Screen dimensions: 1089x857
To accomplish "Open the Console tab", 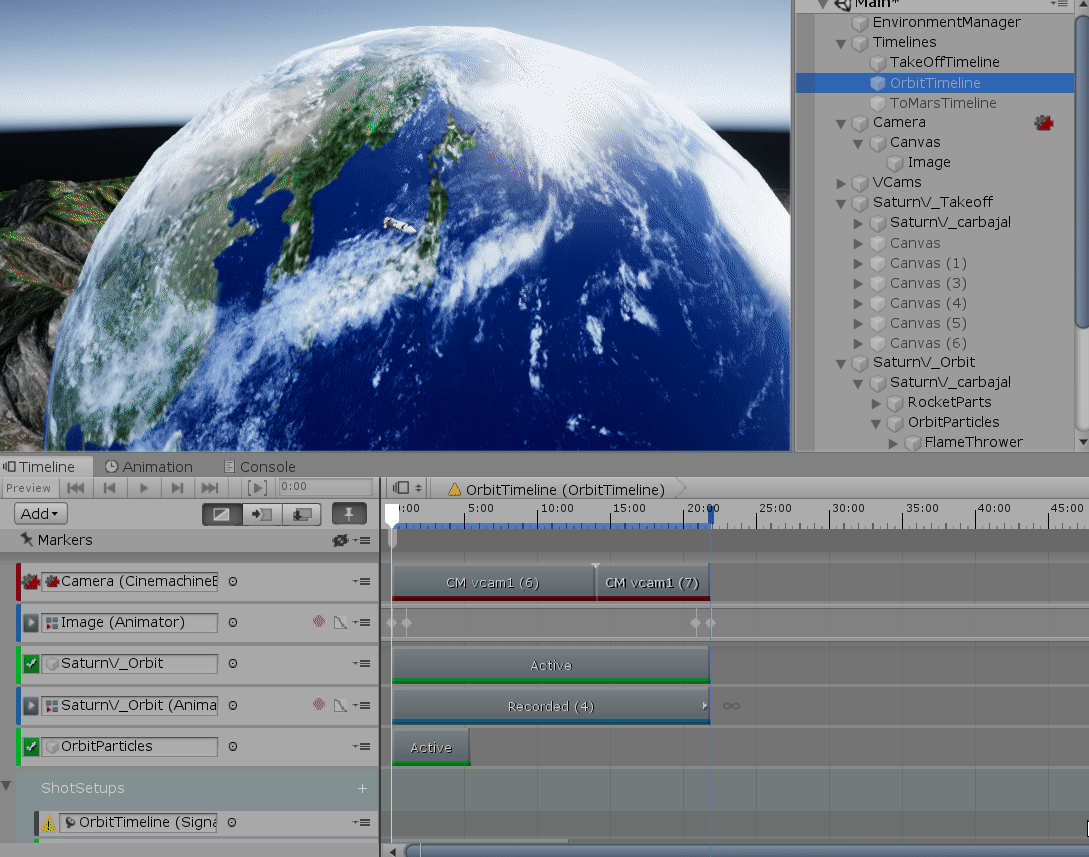I will [x=259, y=467].
